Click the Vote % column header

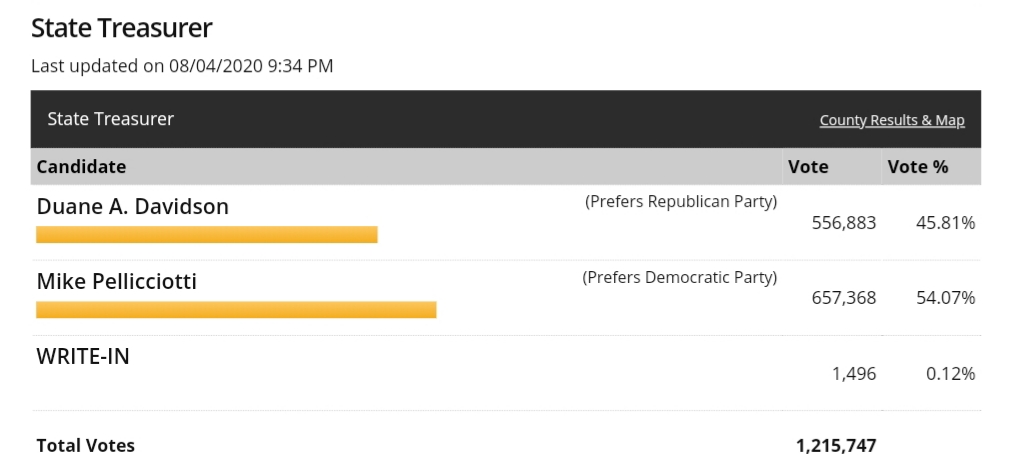click(917, 167)
